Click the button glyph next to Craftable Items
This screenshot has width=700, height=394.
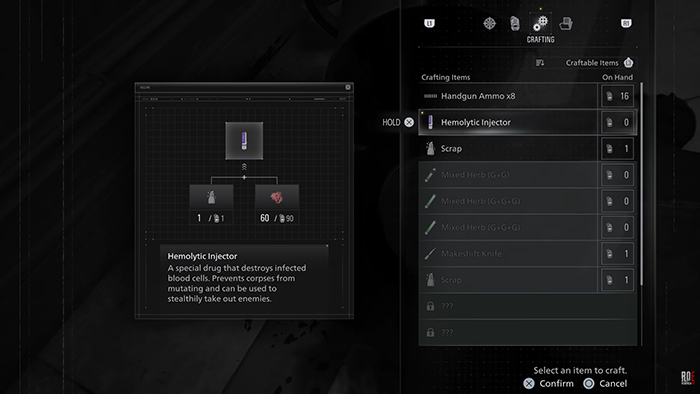pyautogui.click(x=629, y=63)
